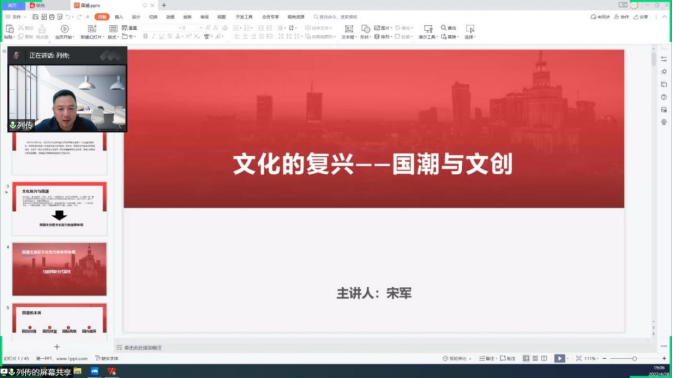The width and height of the screenshot is (673, 378).
Task: Open the 插入 Insert ribbon tab
Action: point(119,17)
